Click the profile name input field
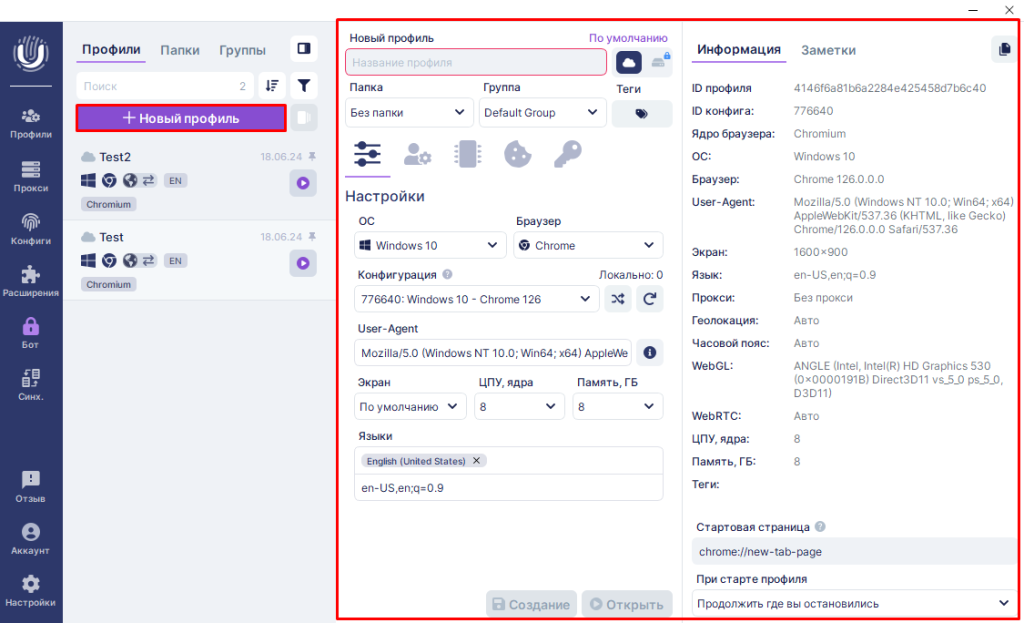The image size is (1024, 623). (x=476, y=62)
